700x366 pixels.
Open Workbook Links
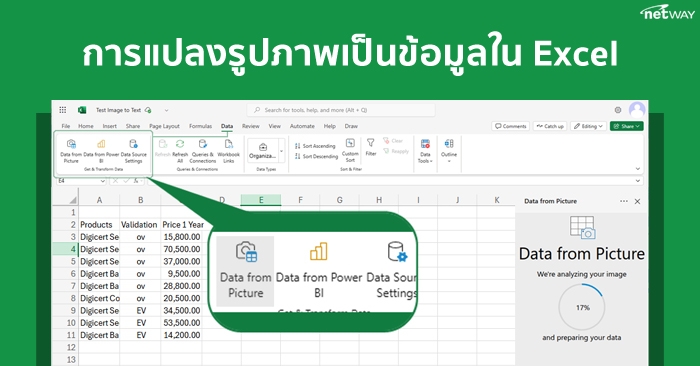(x=229, y=151)
